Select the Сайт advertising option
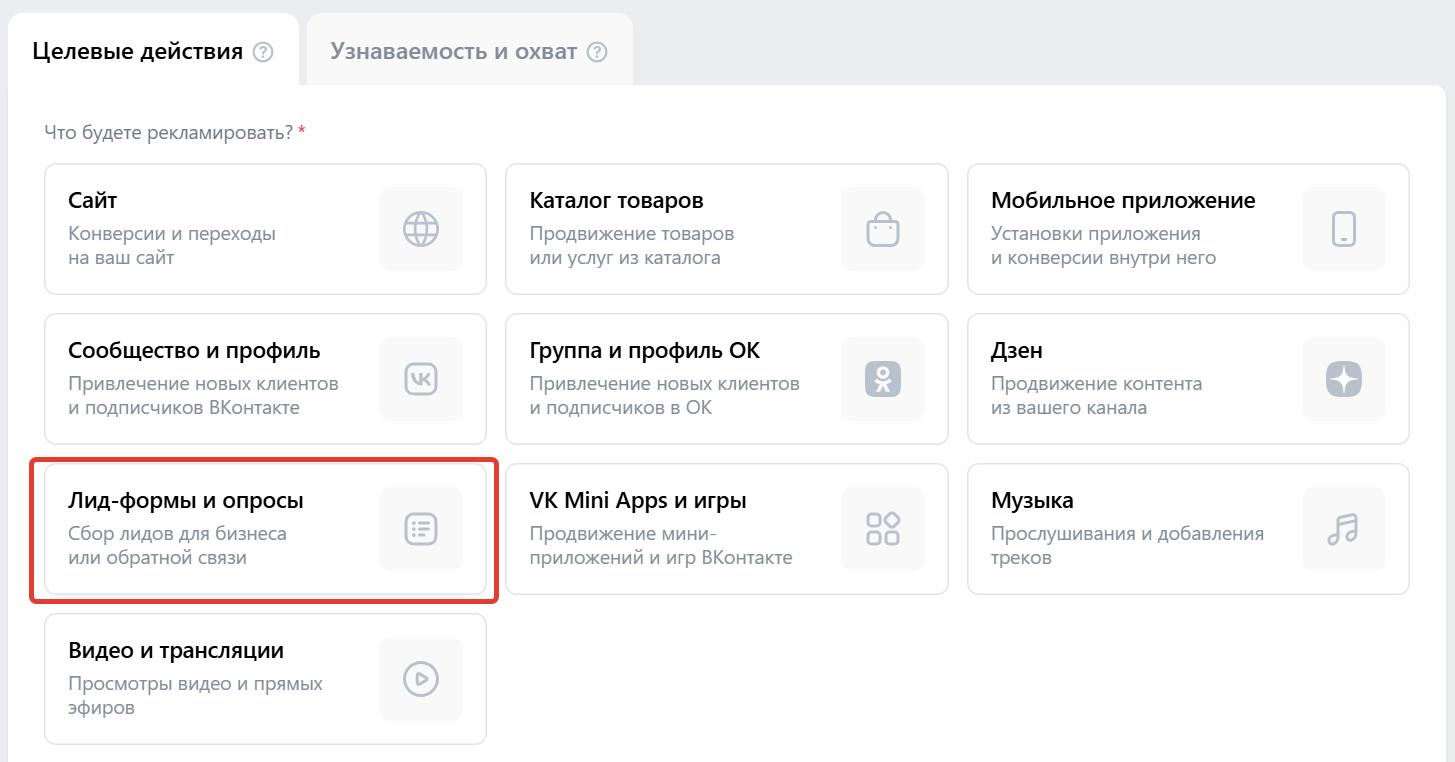 (265, 229)
